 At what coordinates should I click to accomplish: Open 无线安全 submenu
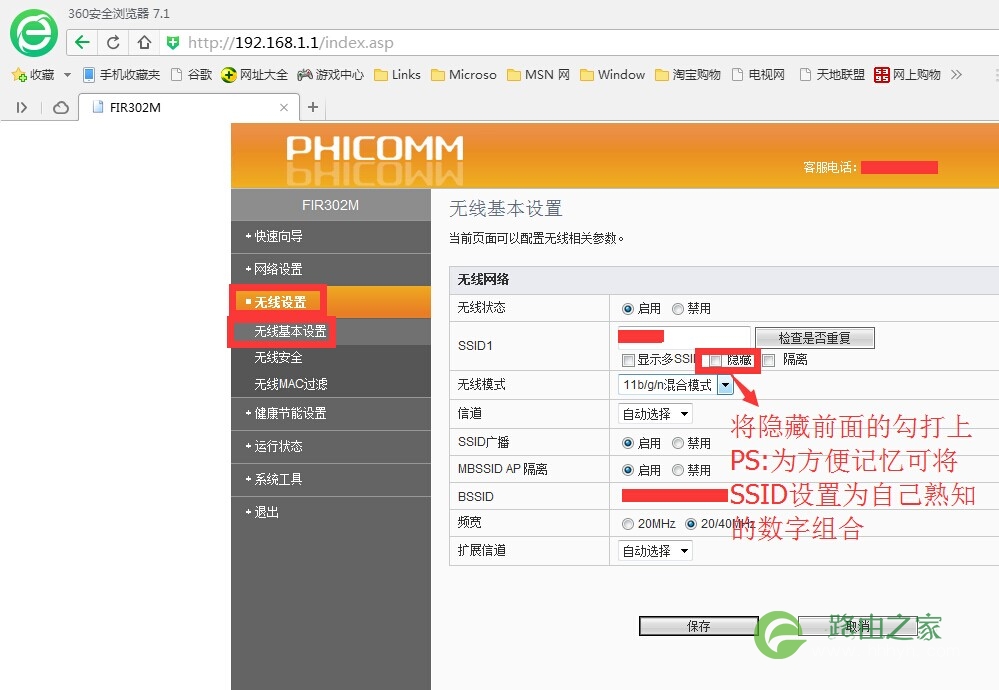pyautogui.click(x=278, y=357)
